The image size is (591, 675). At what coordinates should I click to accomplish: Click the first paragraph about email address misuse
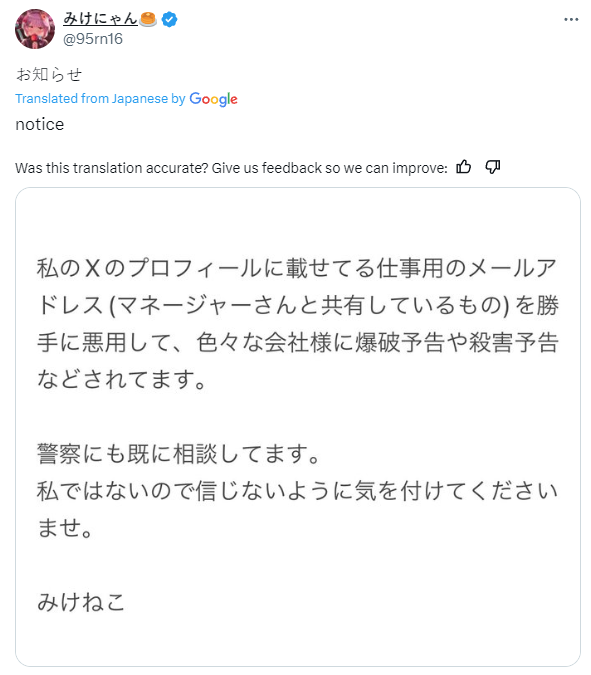[297, 324]
